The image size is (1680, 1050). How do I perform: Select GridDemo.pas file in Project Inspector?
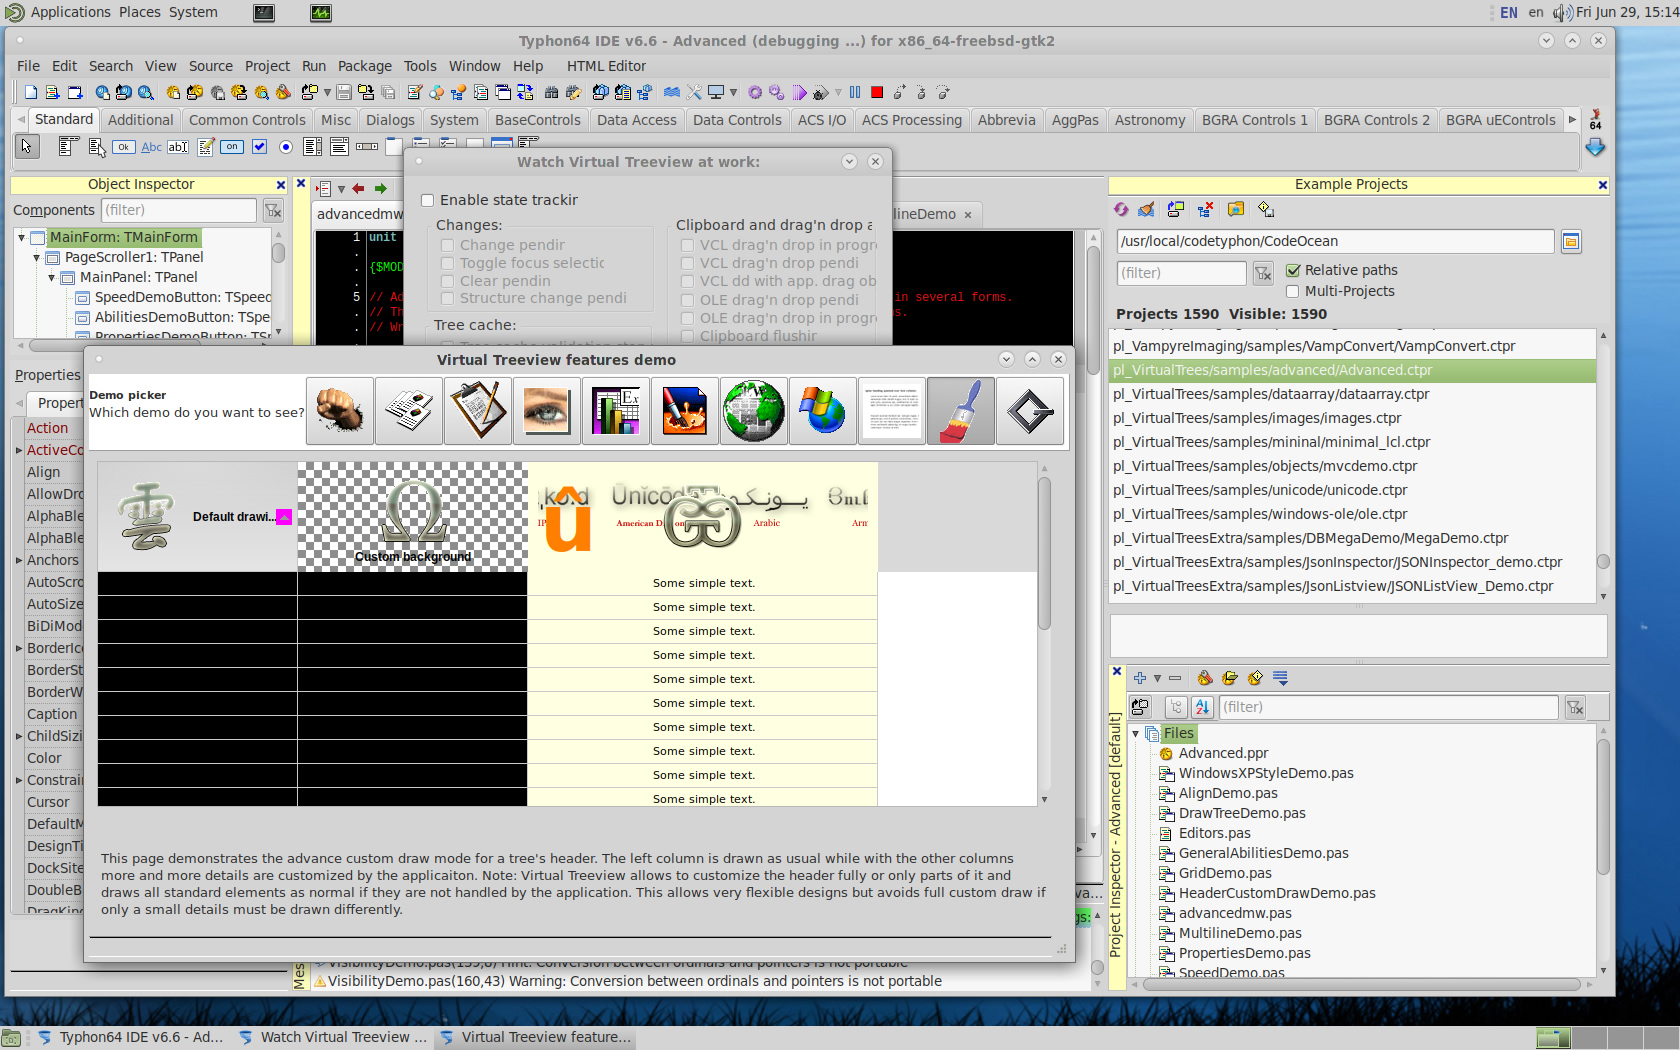point(1225,873)
